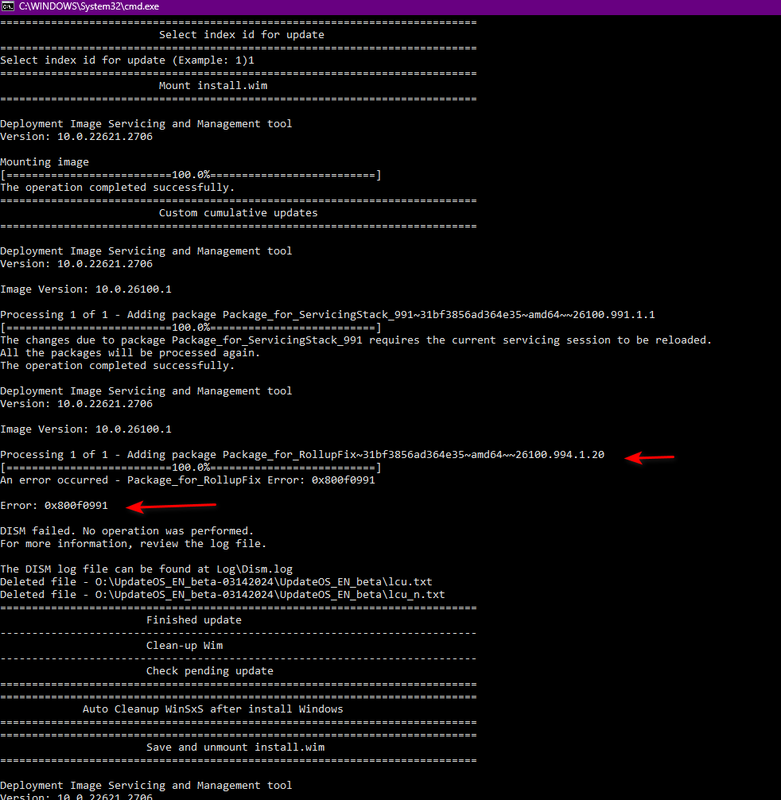
Task: Click the 'Clean-up Wim' header
Action: click(184, 646)
